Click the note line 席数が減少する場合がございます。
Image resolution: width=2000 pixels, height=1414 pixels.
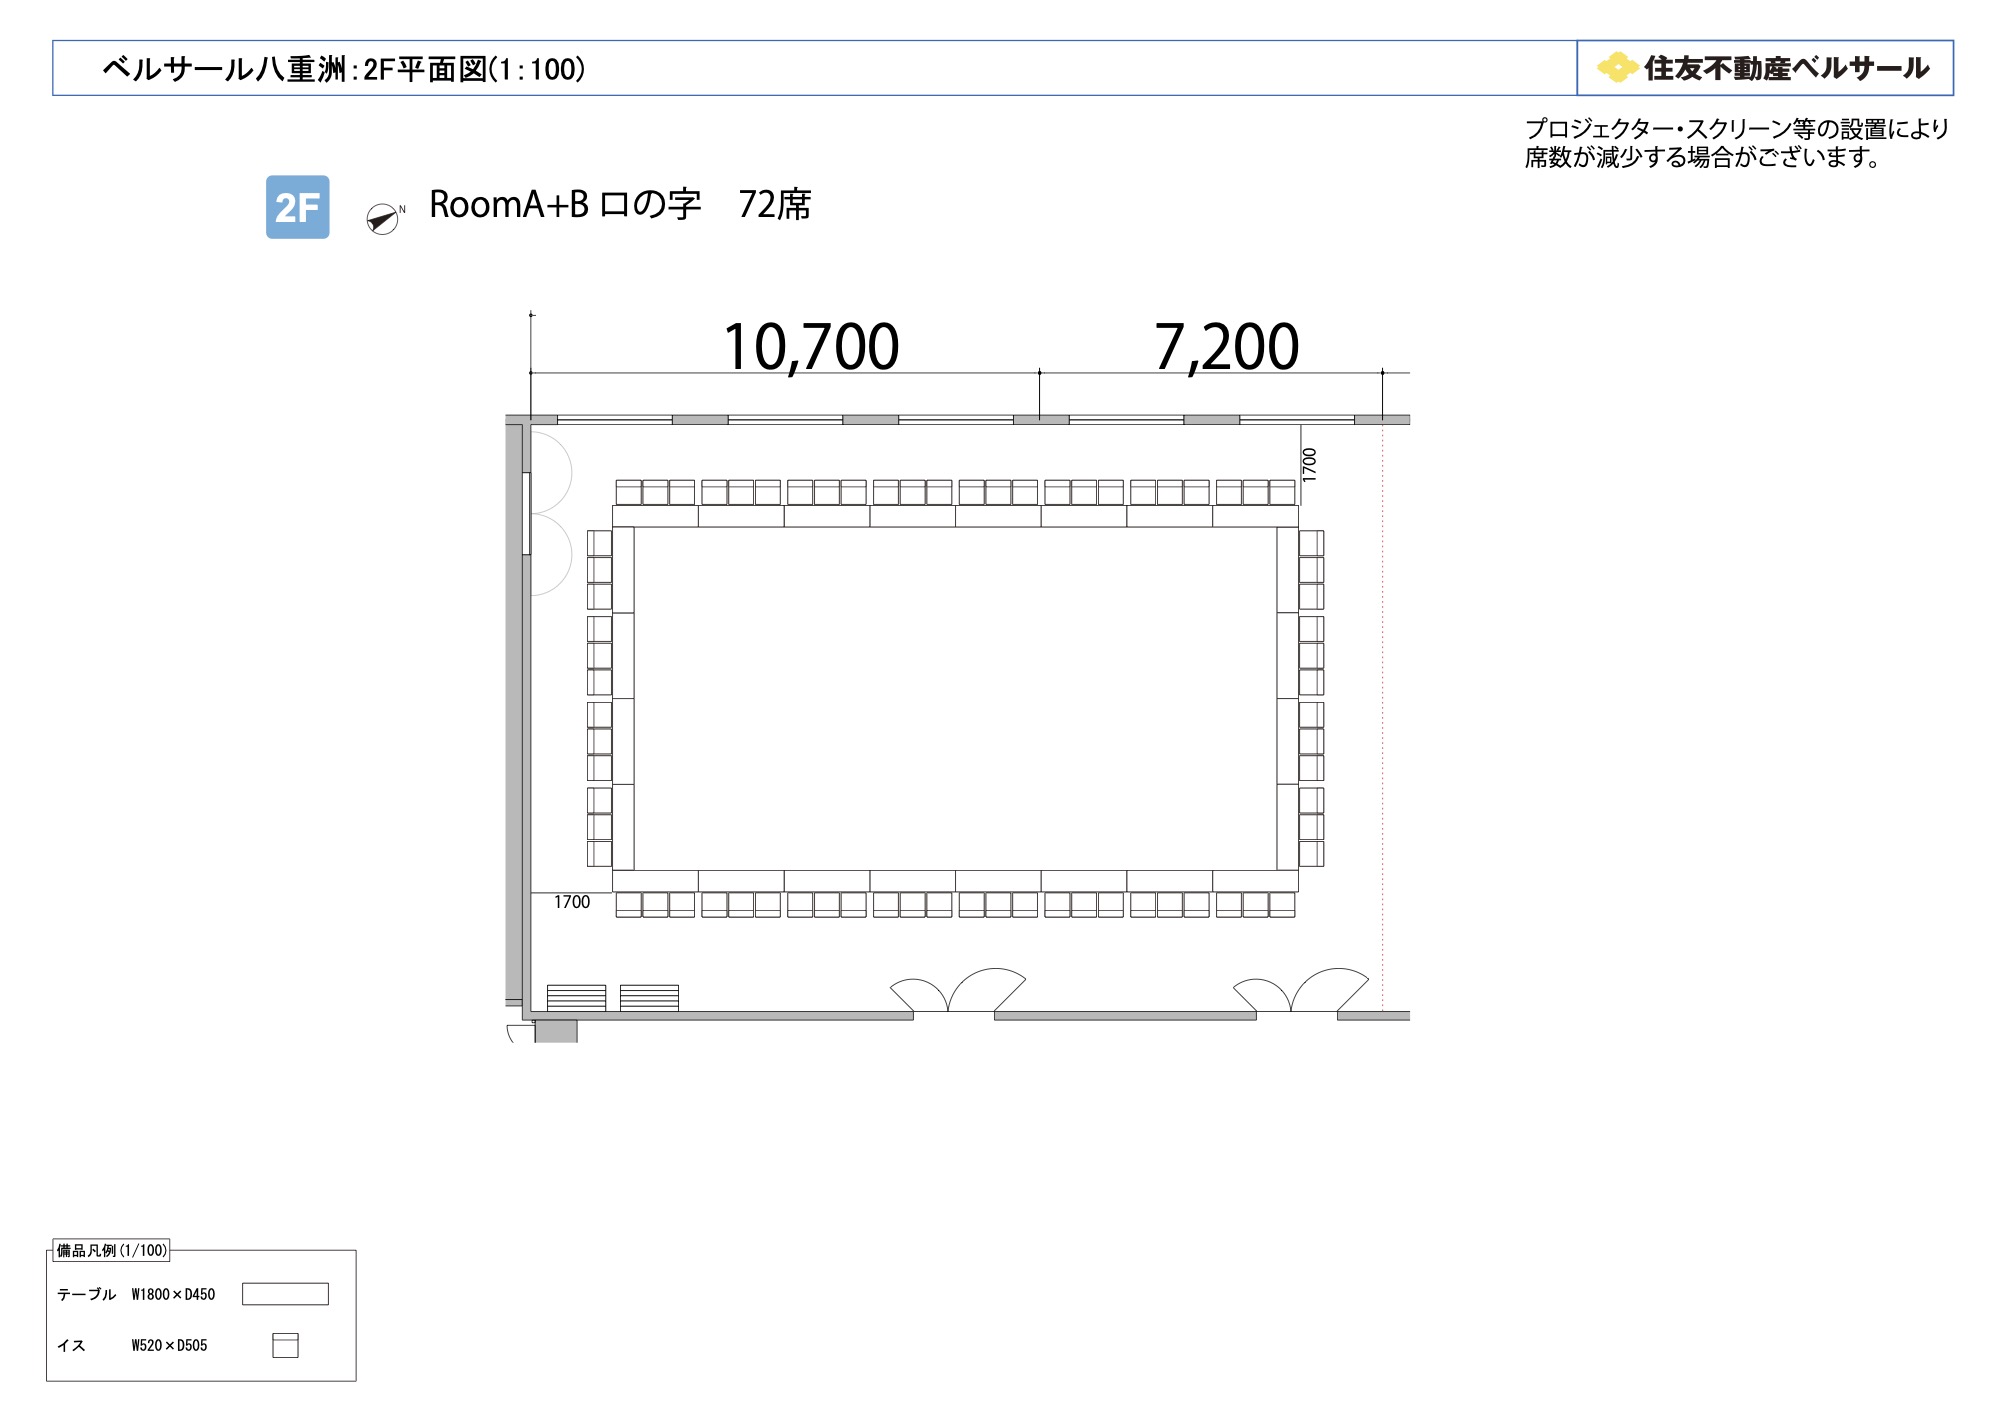click(x=1704, y=157)
